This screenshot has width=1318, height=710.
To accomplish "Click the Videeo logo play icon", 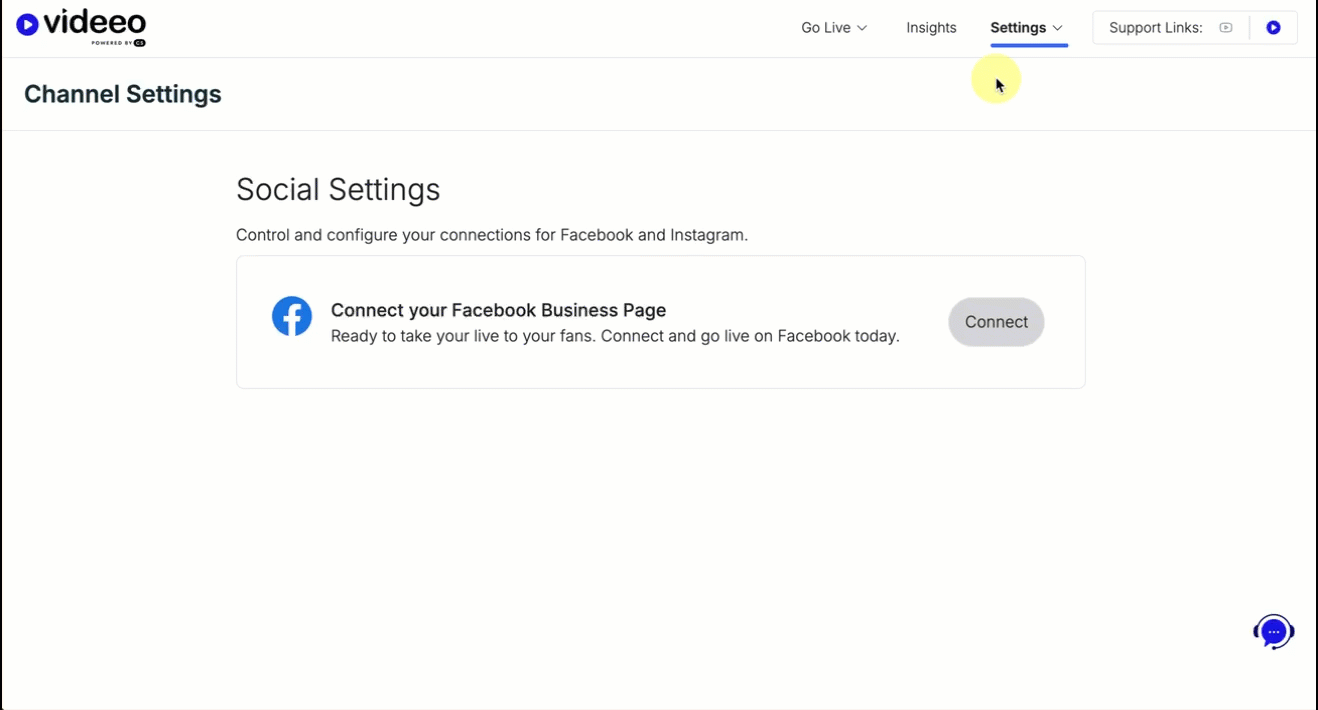I will point(27,24).
